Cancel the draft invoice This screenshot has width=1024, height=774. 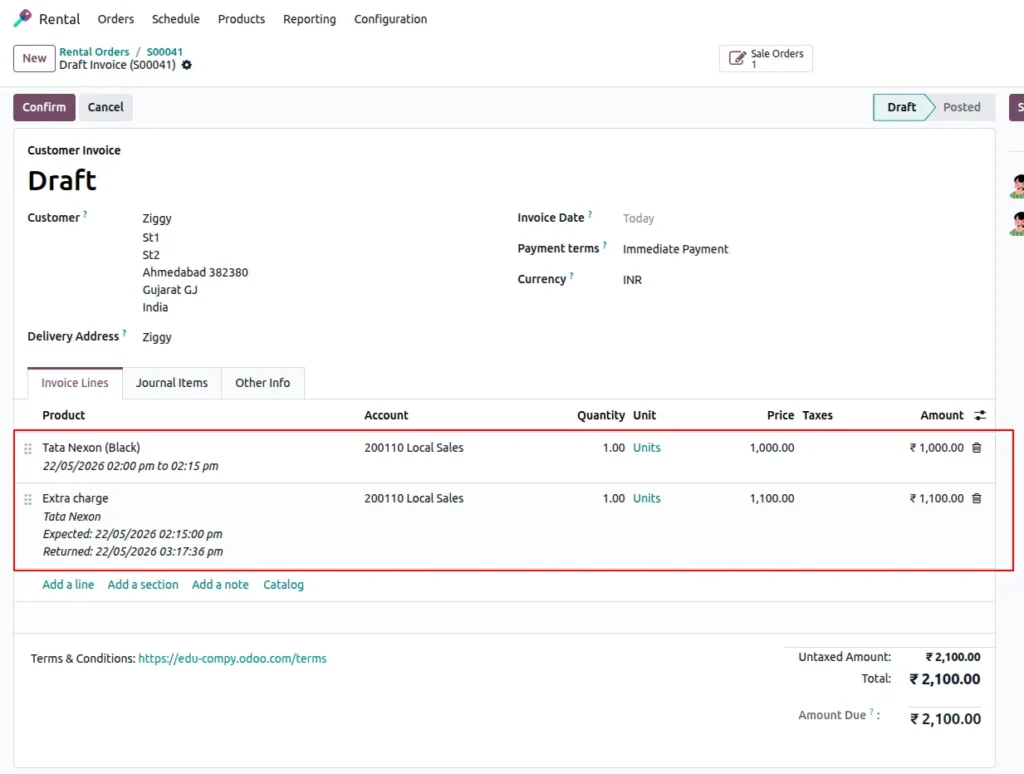[106, 107]
